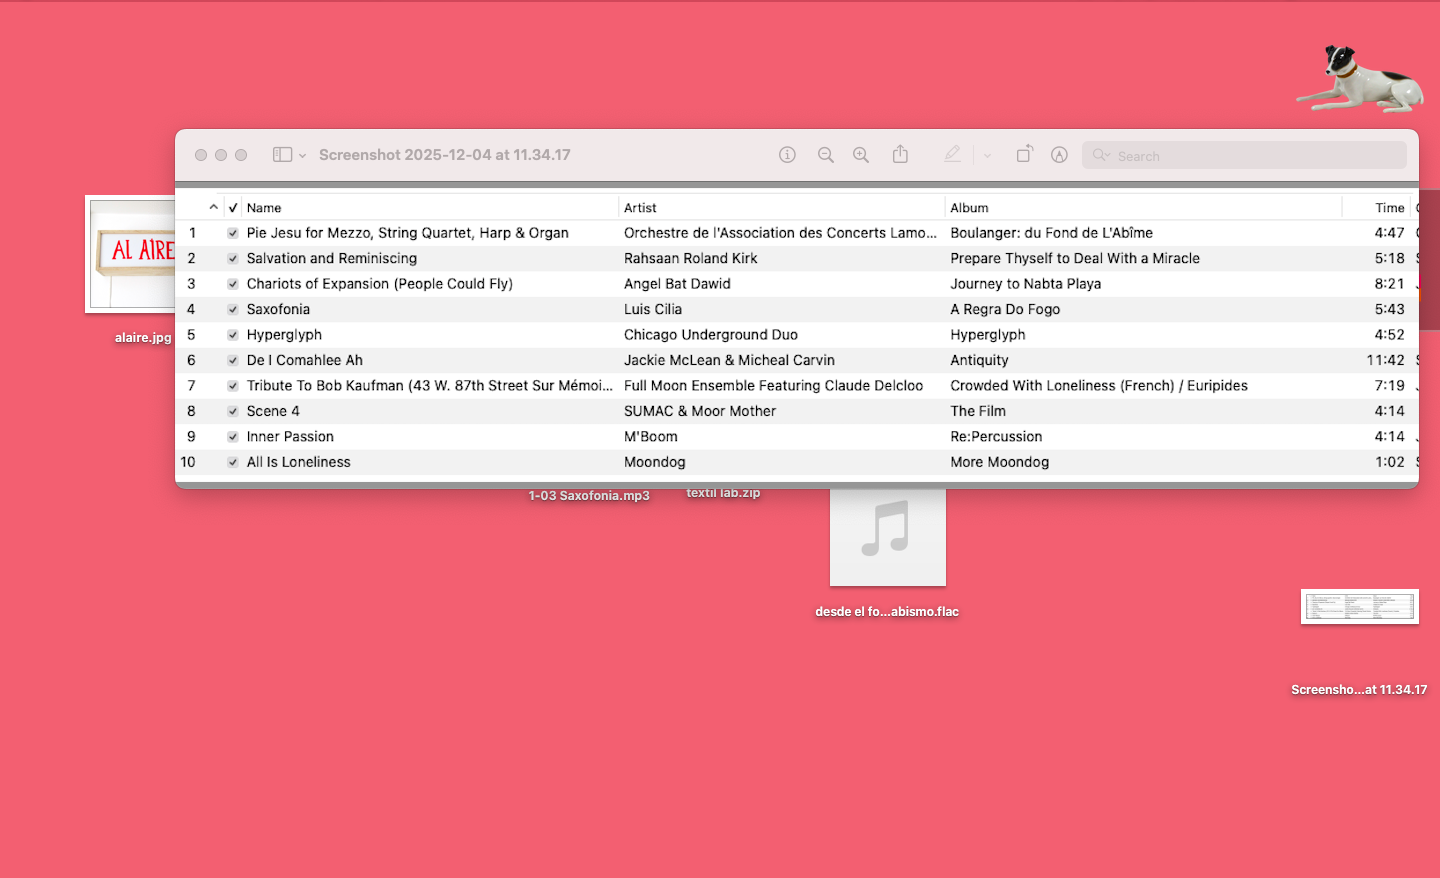Toggle the sidebar view button in Preview

(x=282, y=155)
